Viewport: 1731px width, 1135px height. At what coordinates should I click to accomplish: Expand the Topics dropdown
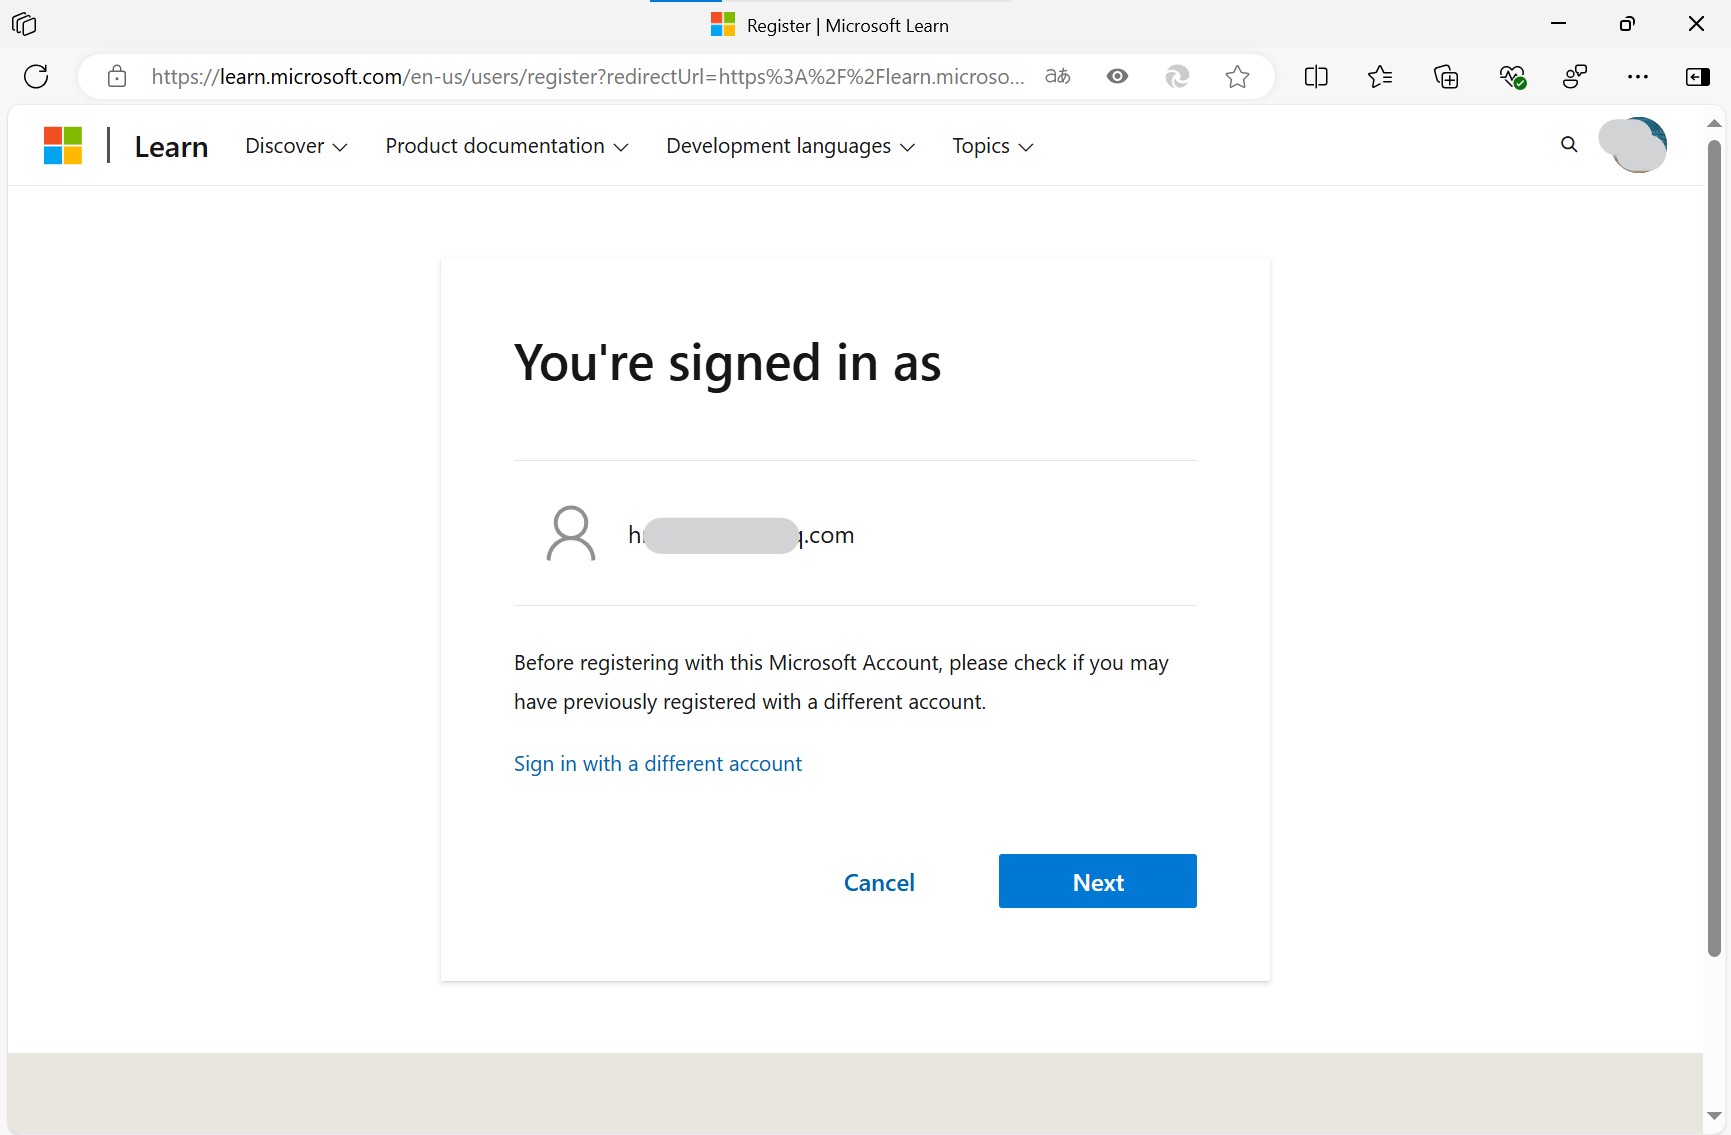point(992,146)
